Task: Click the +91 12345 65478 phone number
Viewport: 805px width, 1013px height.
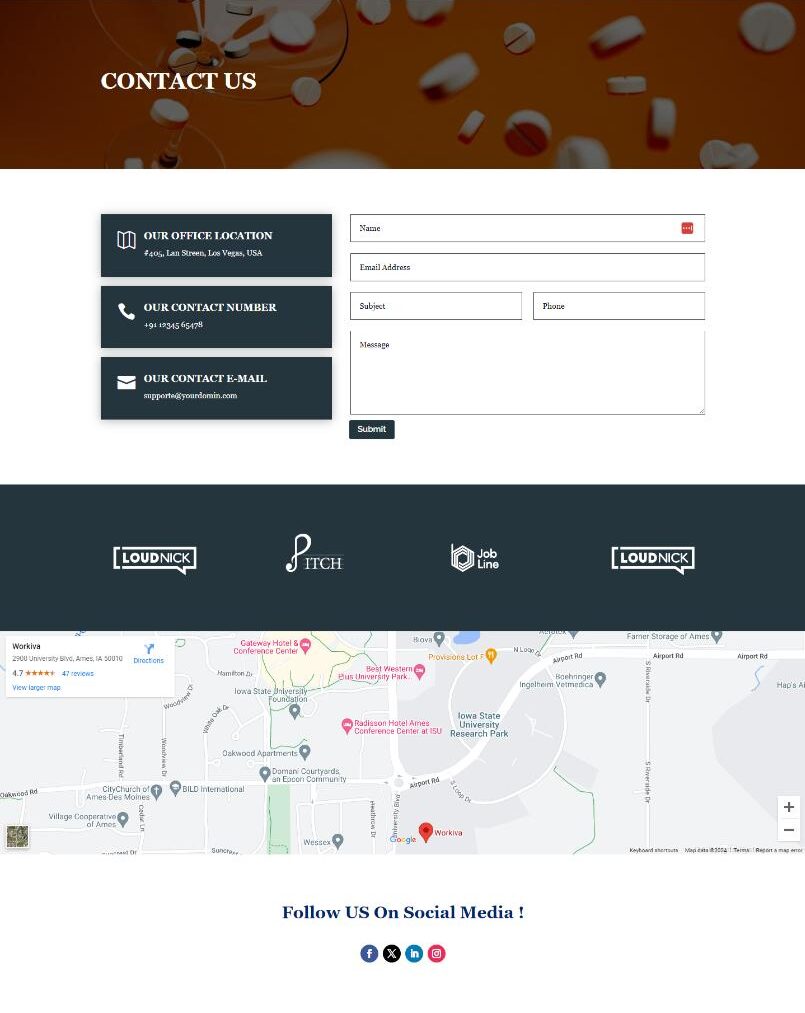Action: pos(173,324)
